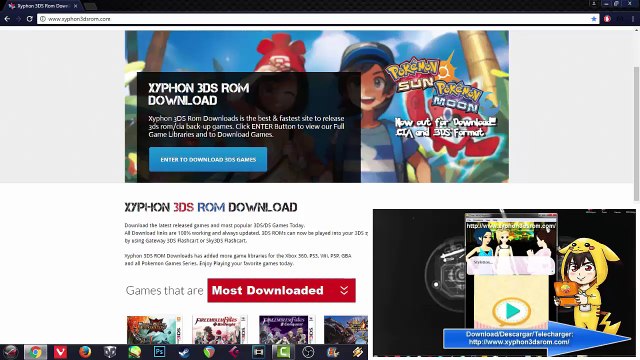Open the fourth dark dragon game cover
640x360 pixels.
tap(346, 330)
